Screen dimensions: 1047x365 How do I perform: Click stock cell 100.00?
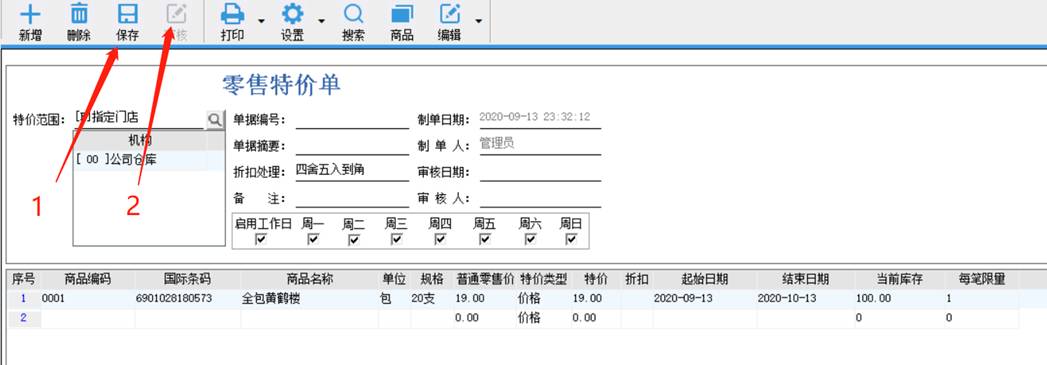tap(899, 299)
